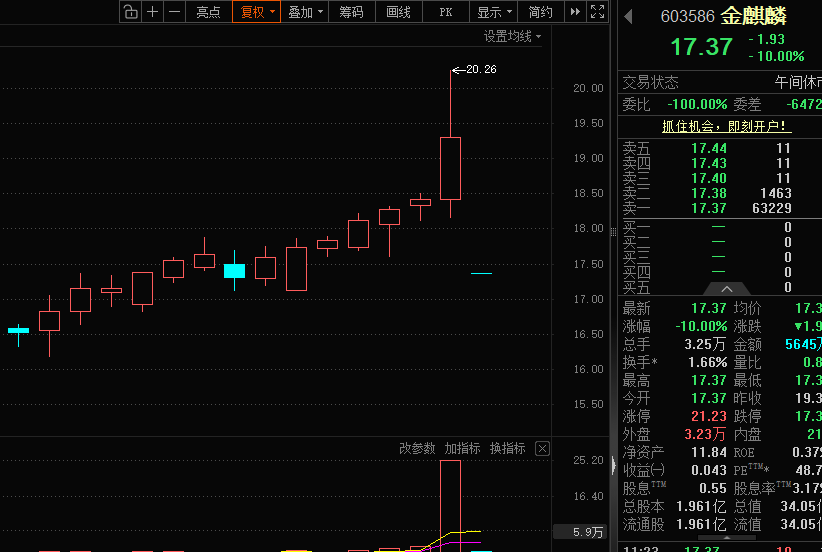Viewport: 822px width, 552px height.
Task: Click the lock icon in chart toolbar
Action: coord(131,12)
